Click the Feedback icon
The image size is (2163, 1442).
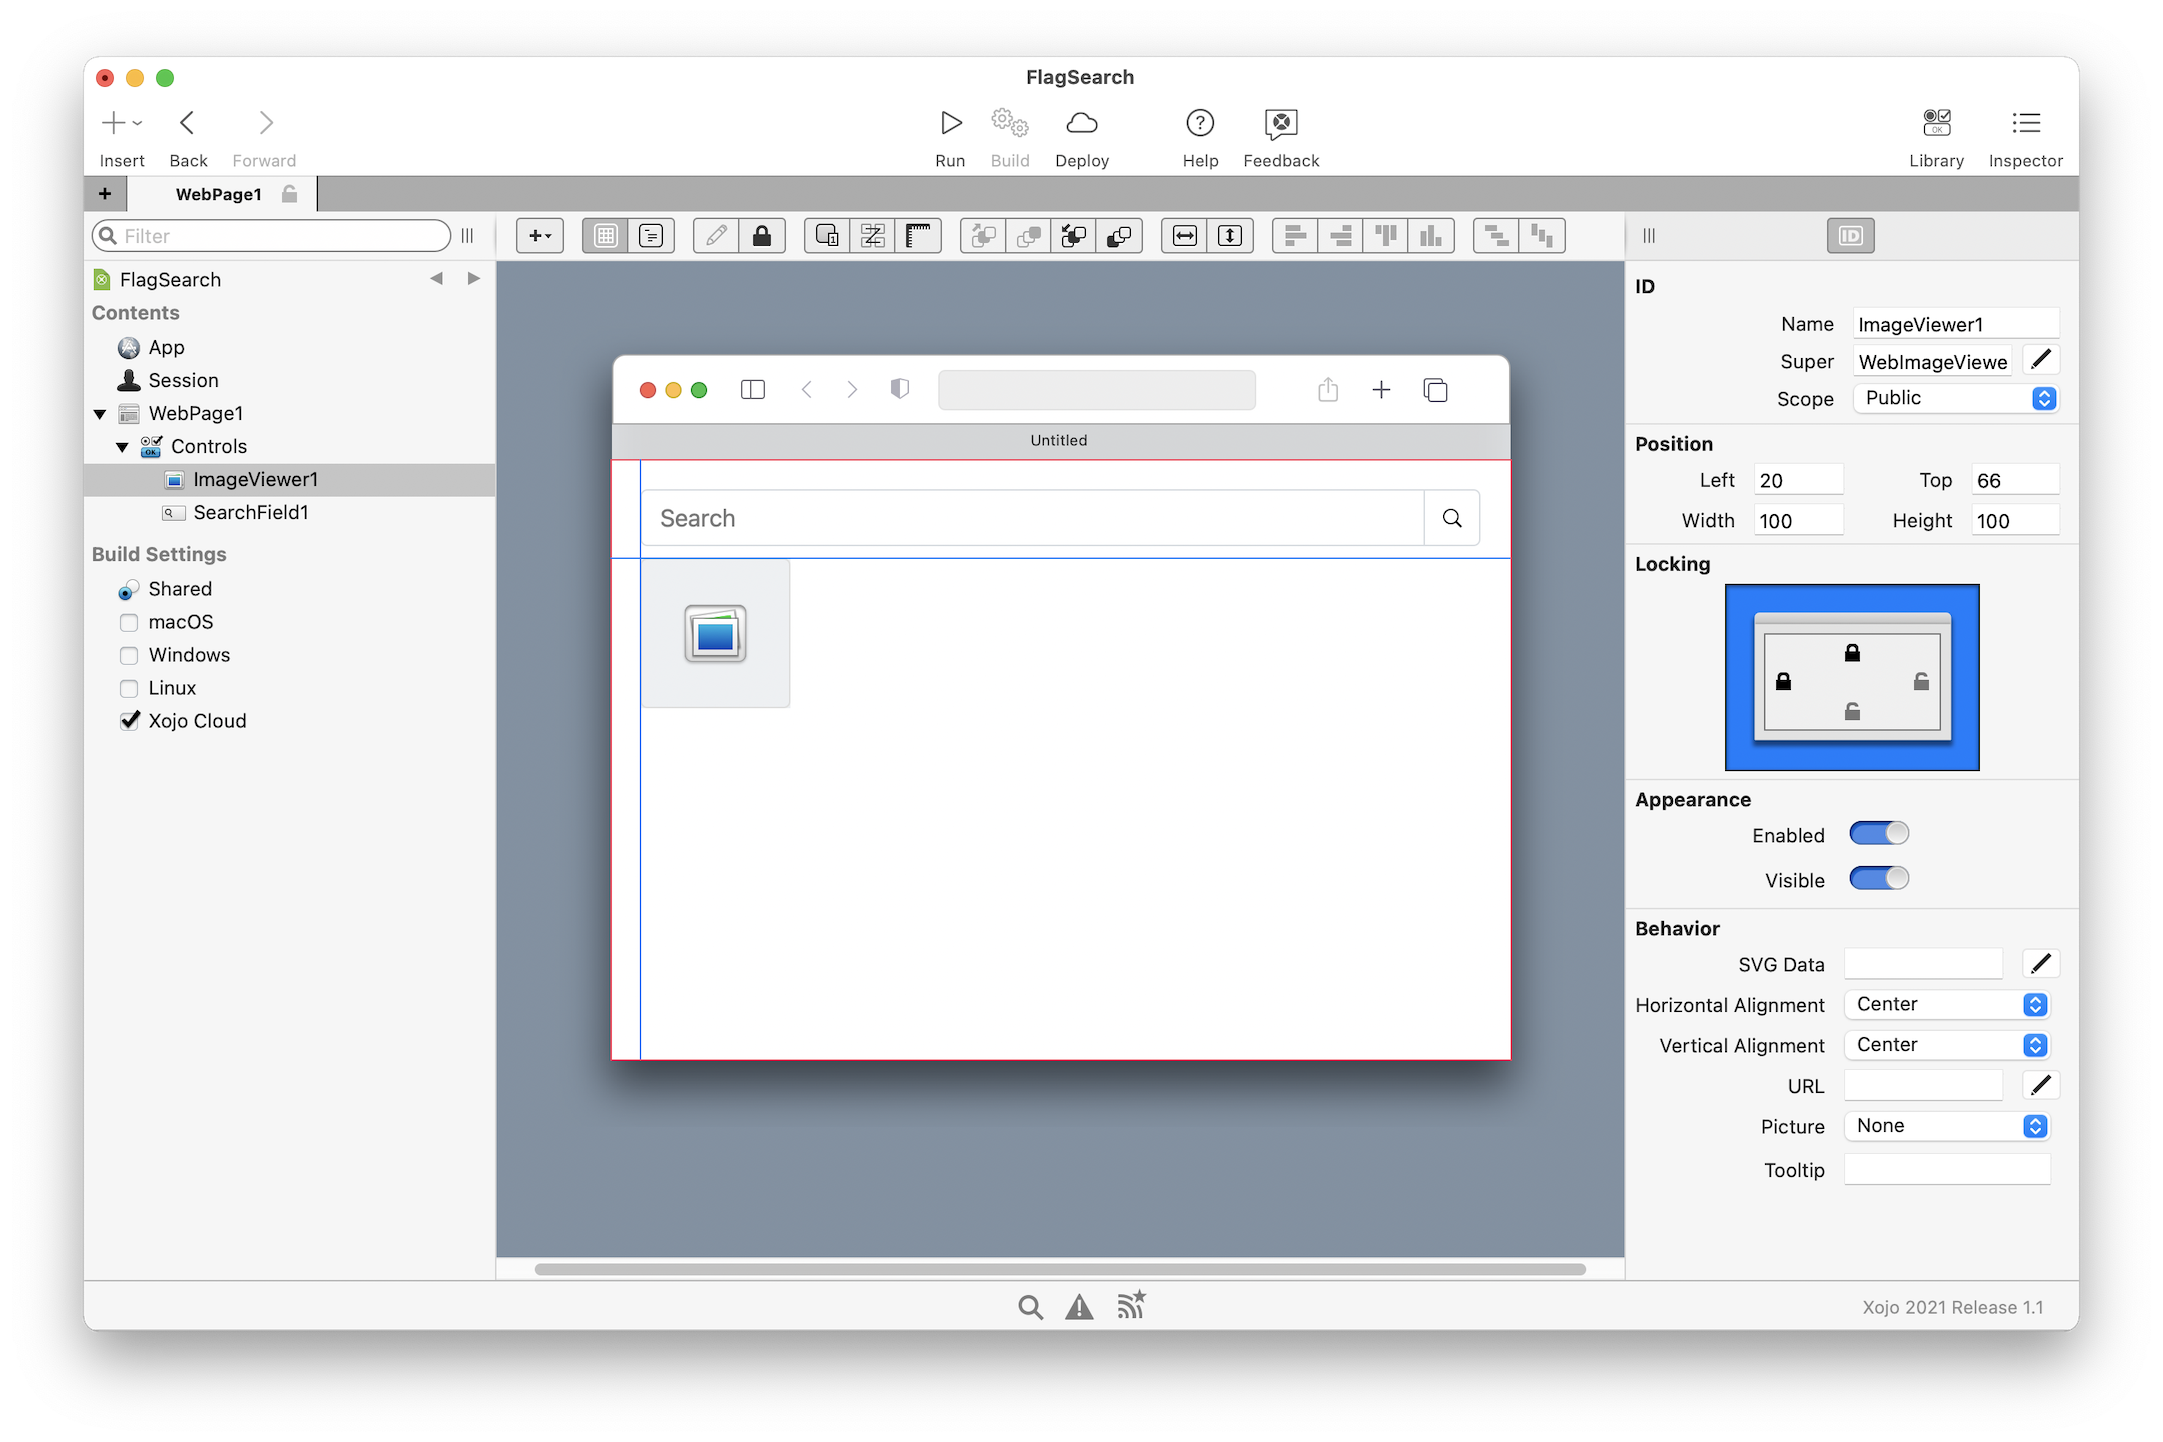click(1280, 124)
